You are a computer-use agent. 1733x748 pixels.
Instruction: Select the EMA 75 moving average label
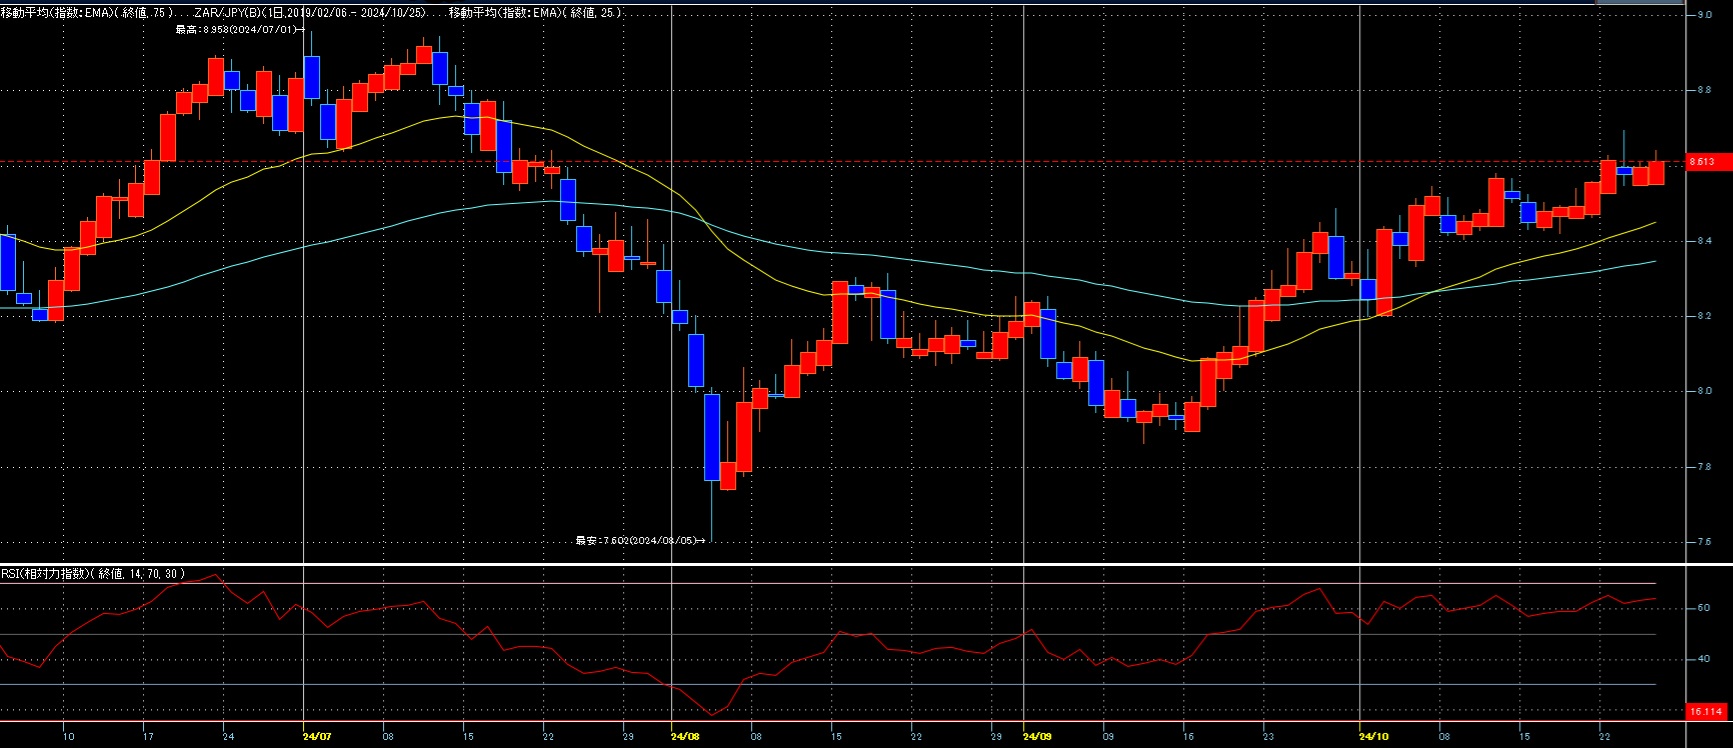pos(87,13)
